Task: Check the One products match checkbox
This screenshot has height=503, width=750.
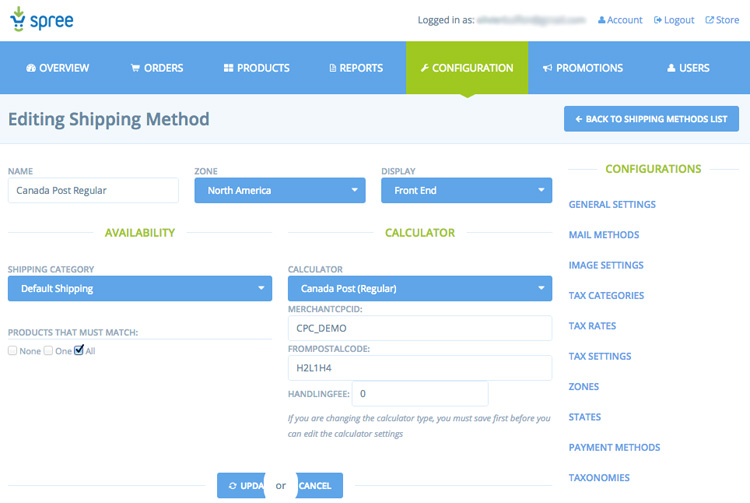Action: 48,350
